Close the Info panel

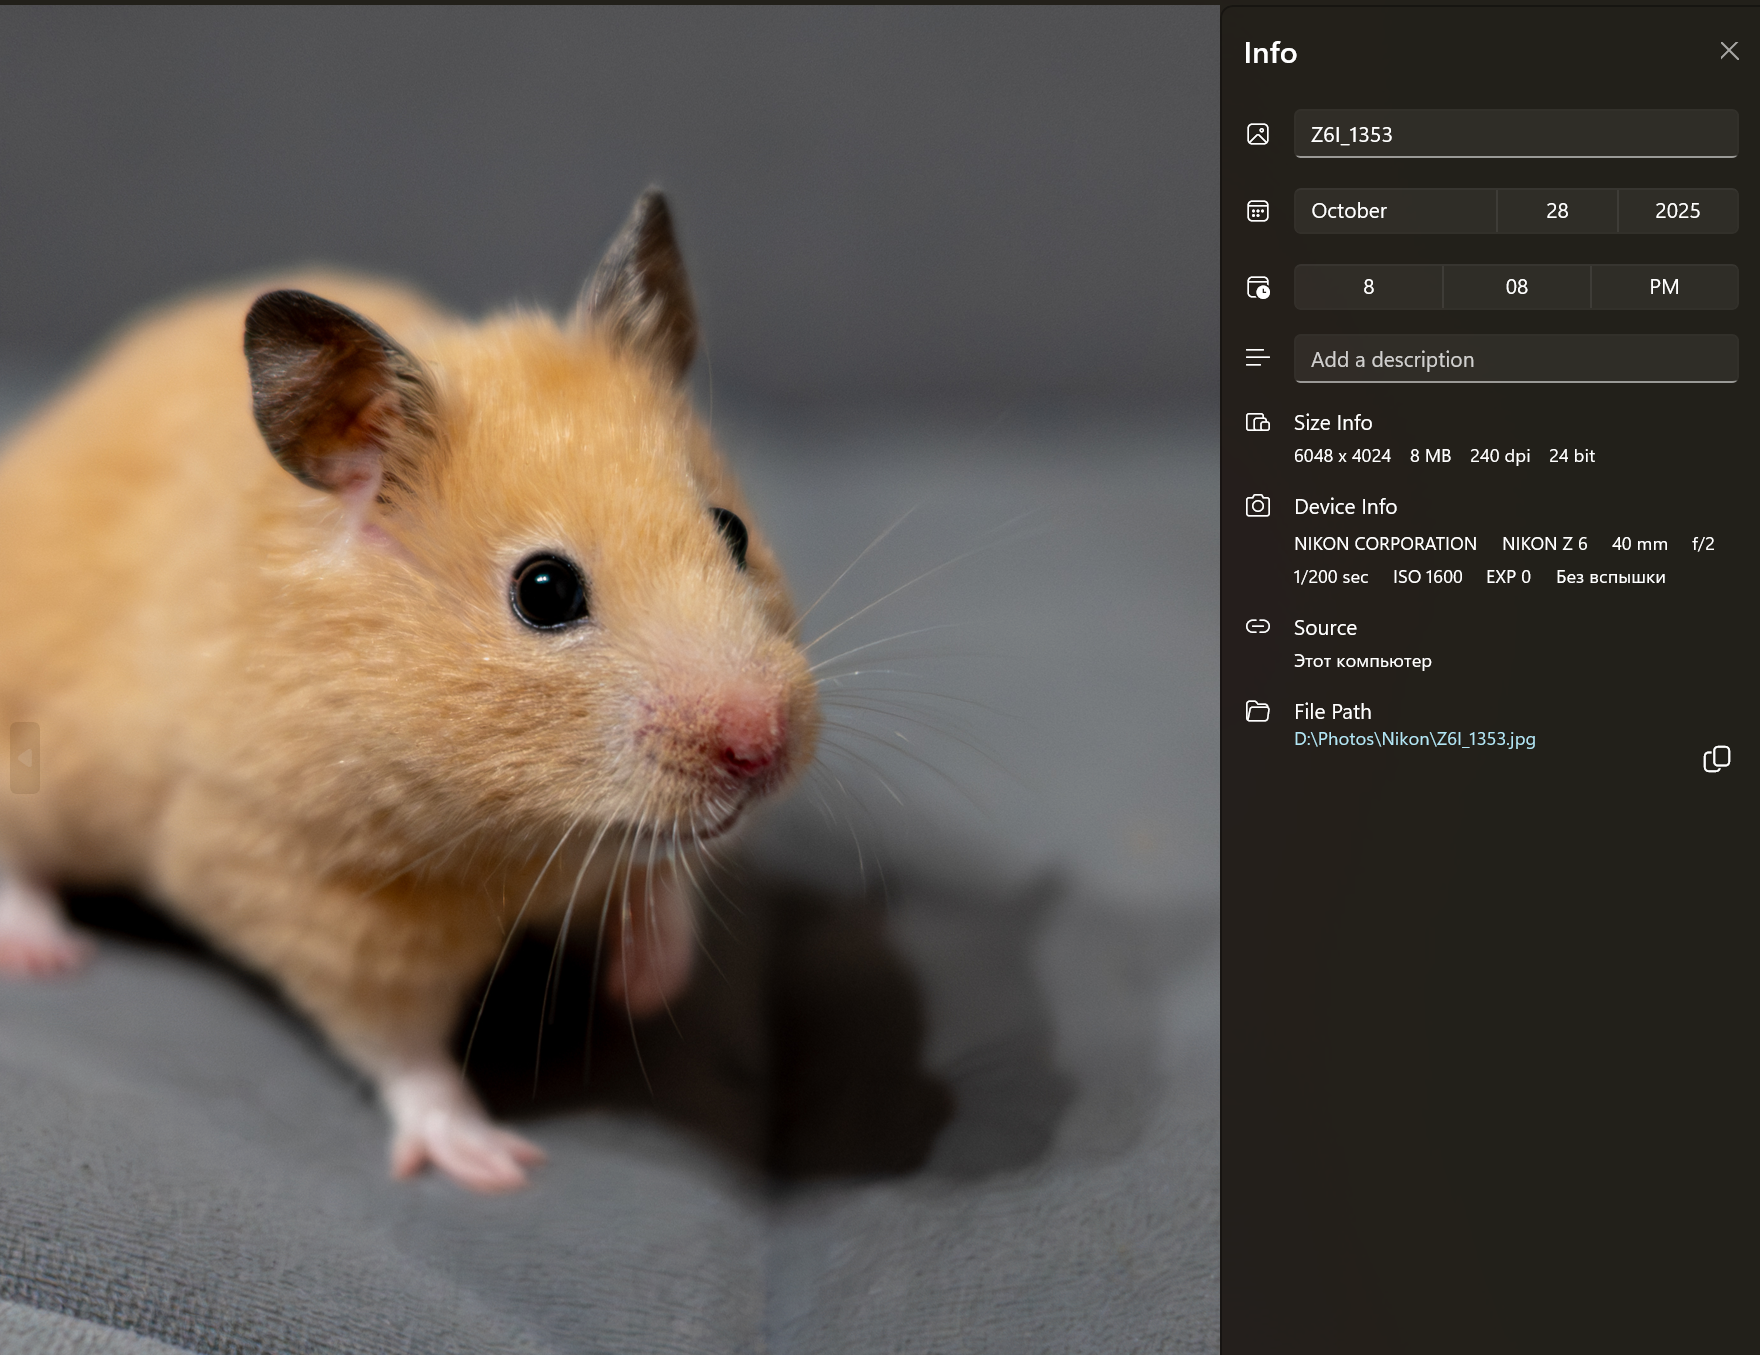tap(1729, 51)
